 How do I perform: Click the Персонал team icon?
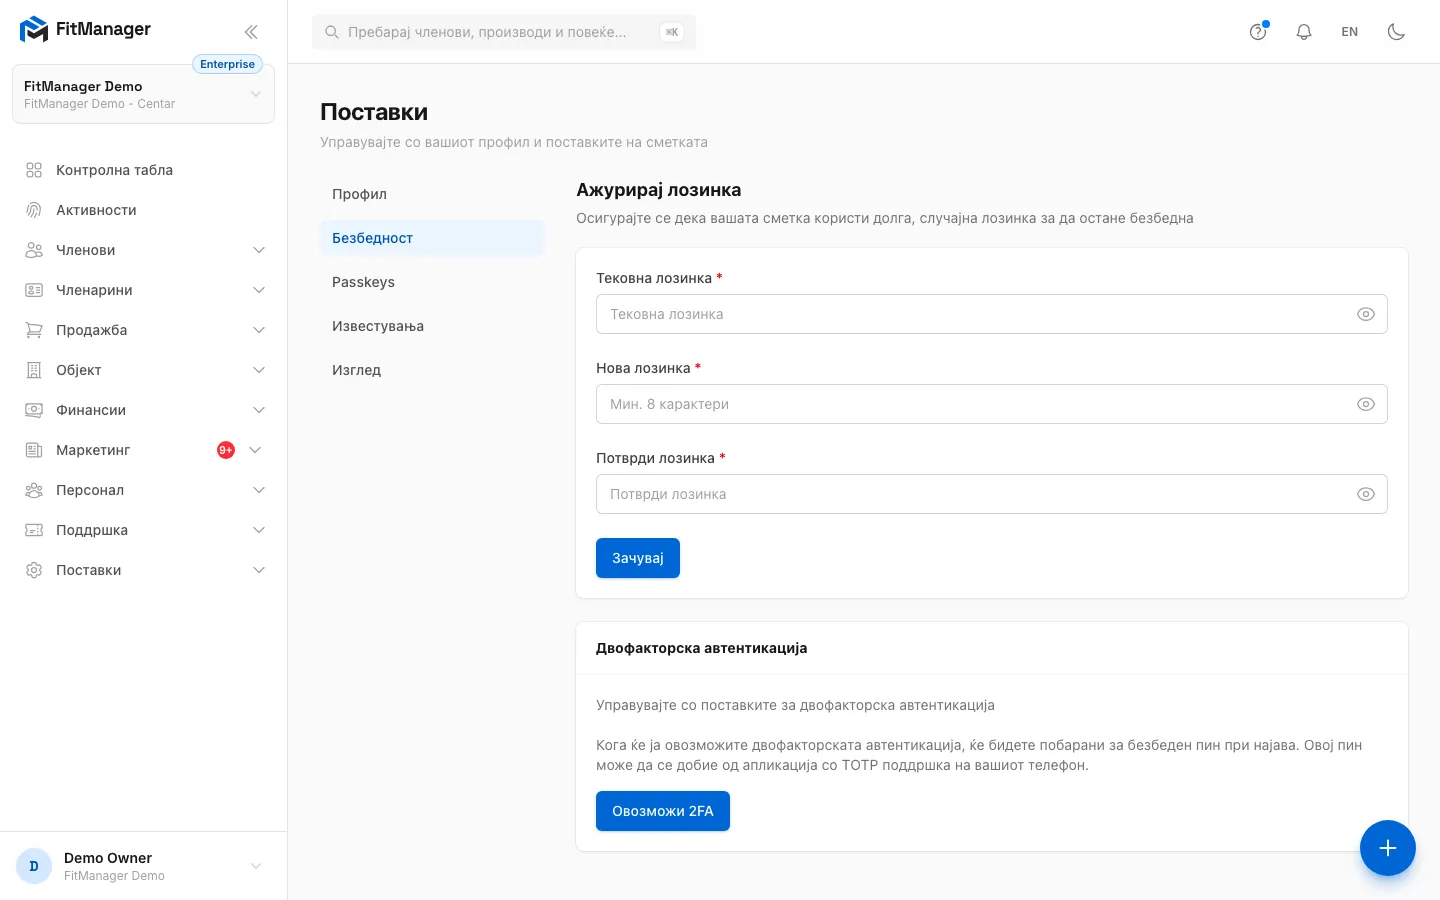coord(34,490)
